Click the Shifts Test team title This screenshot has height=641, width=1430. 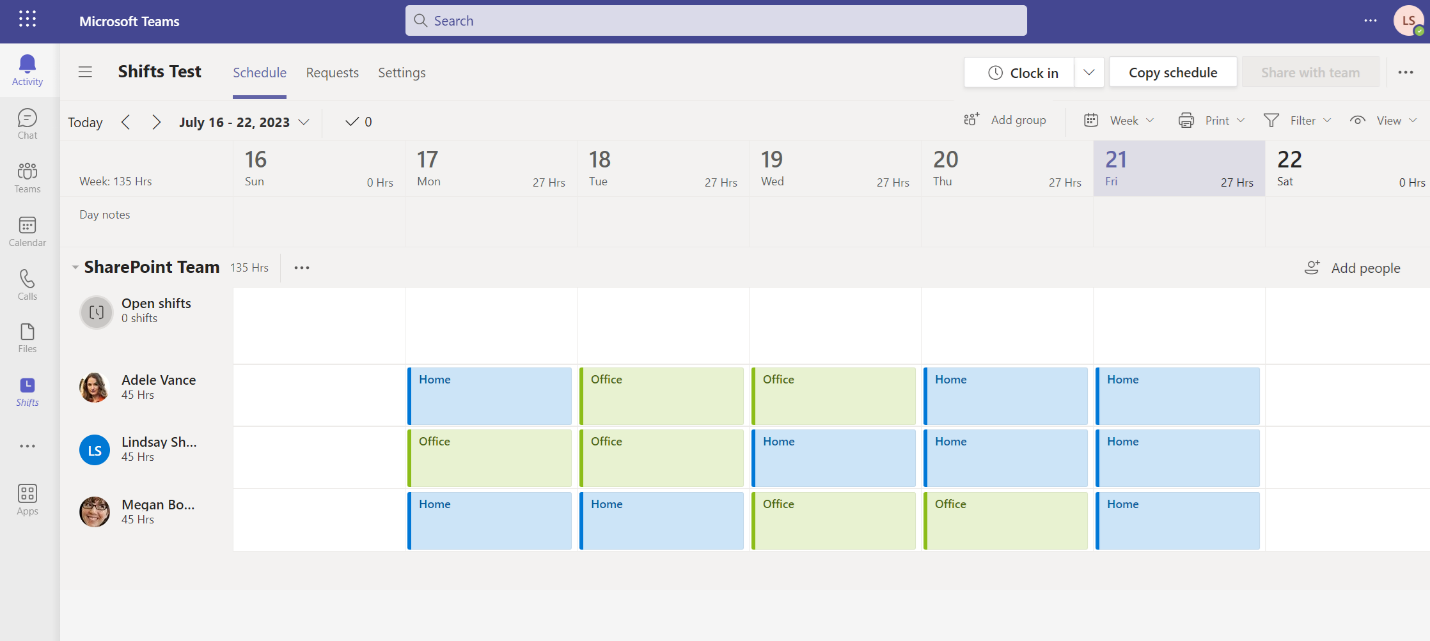point(160,72)
